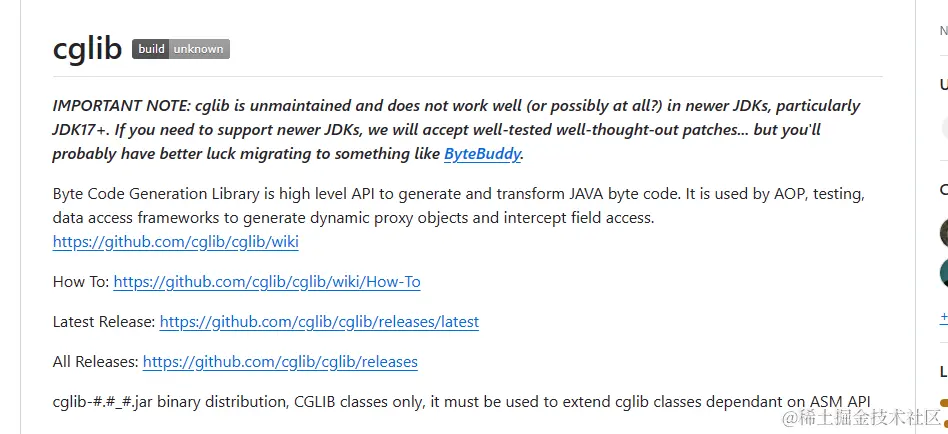The image size is (948, 434).
Task: Click the cglib README heading
Action: pos(88,48)
